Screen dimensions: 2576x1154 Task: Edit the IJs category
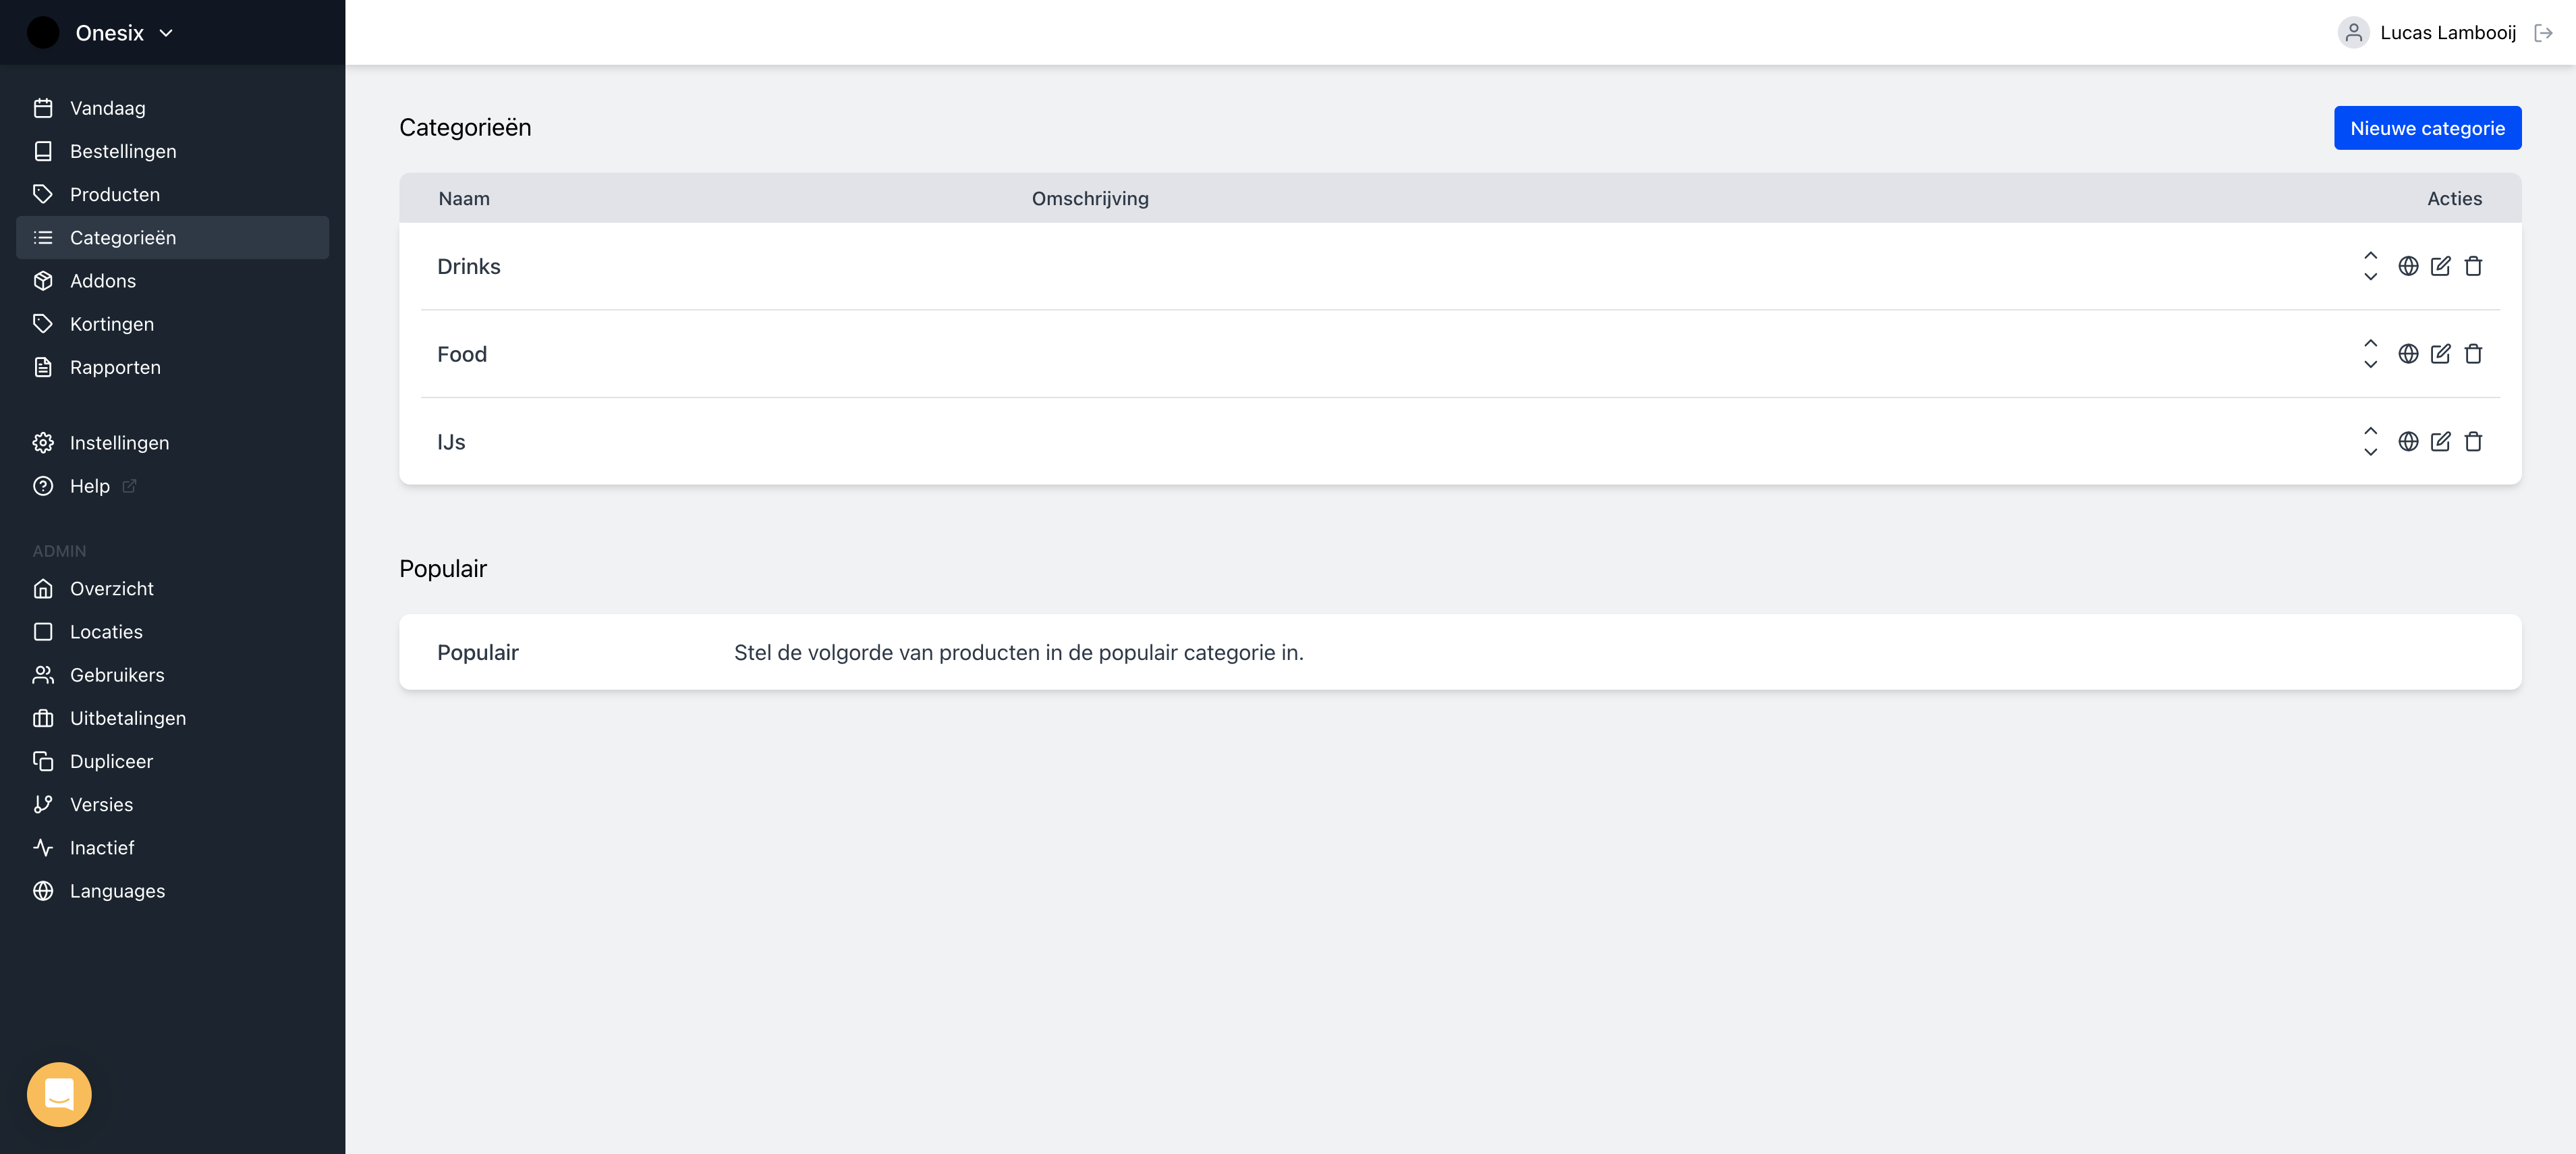2440,441
